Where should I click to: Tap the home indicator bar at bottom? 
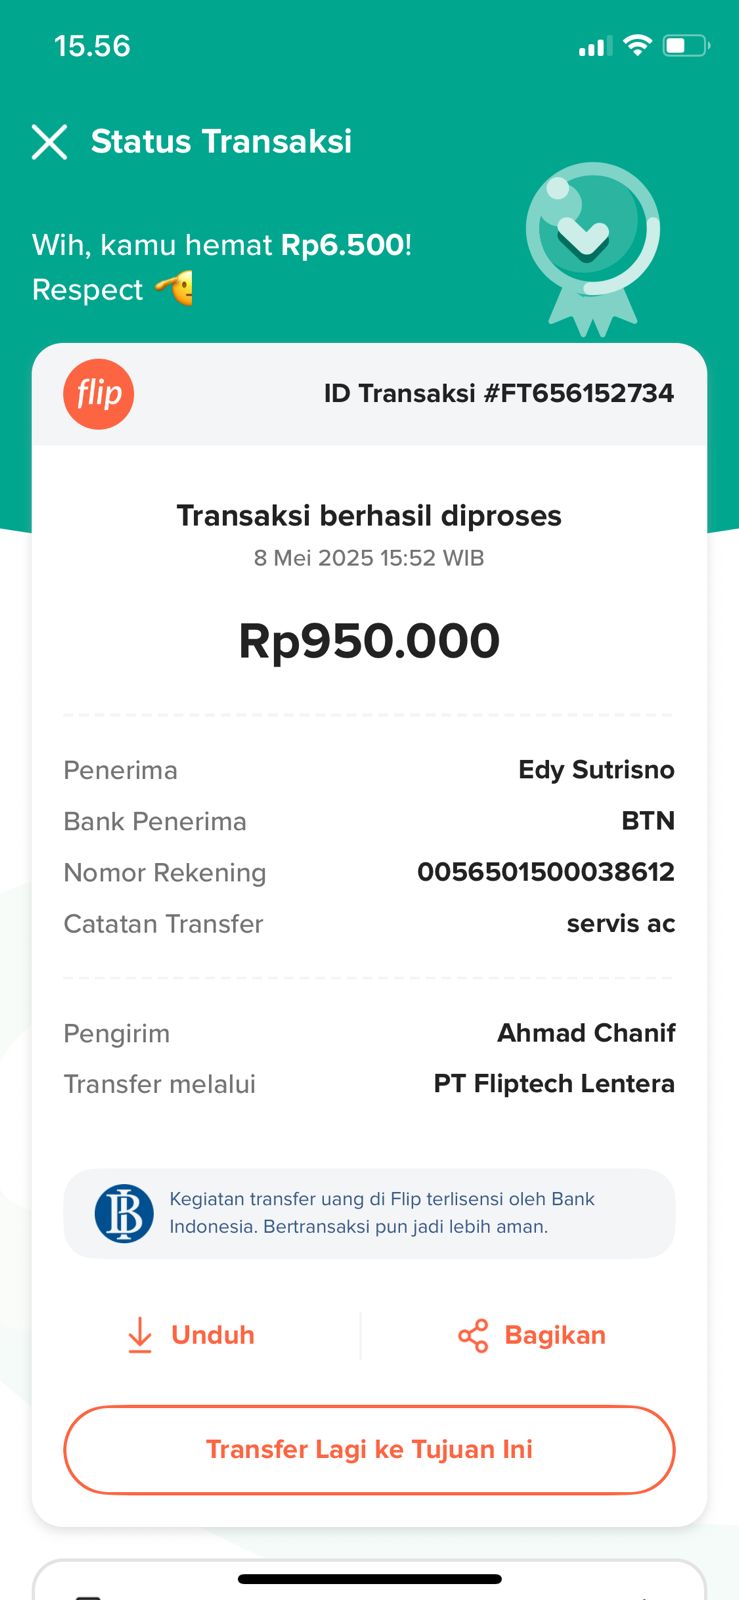coord(369,1580)
